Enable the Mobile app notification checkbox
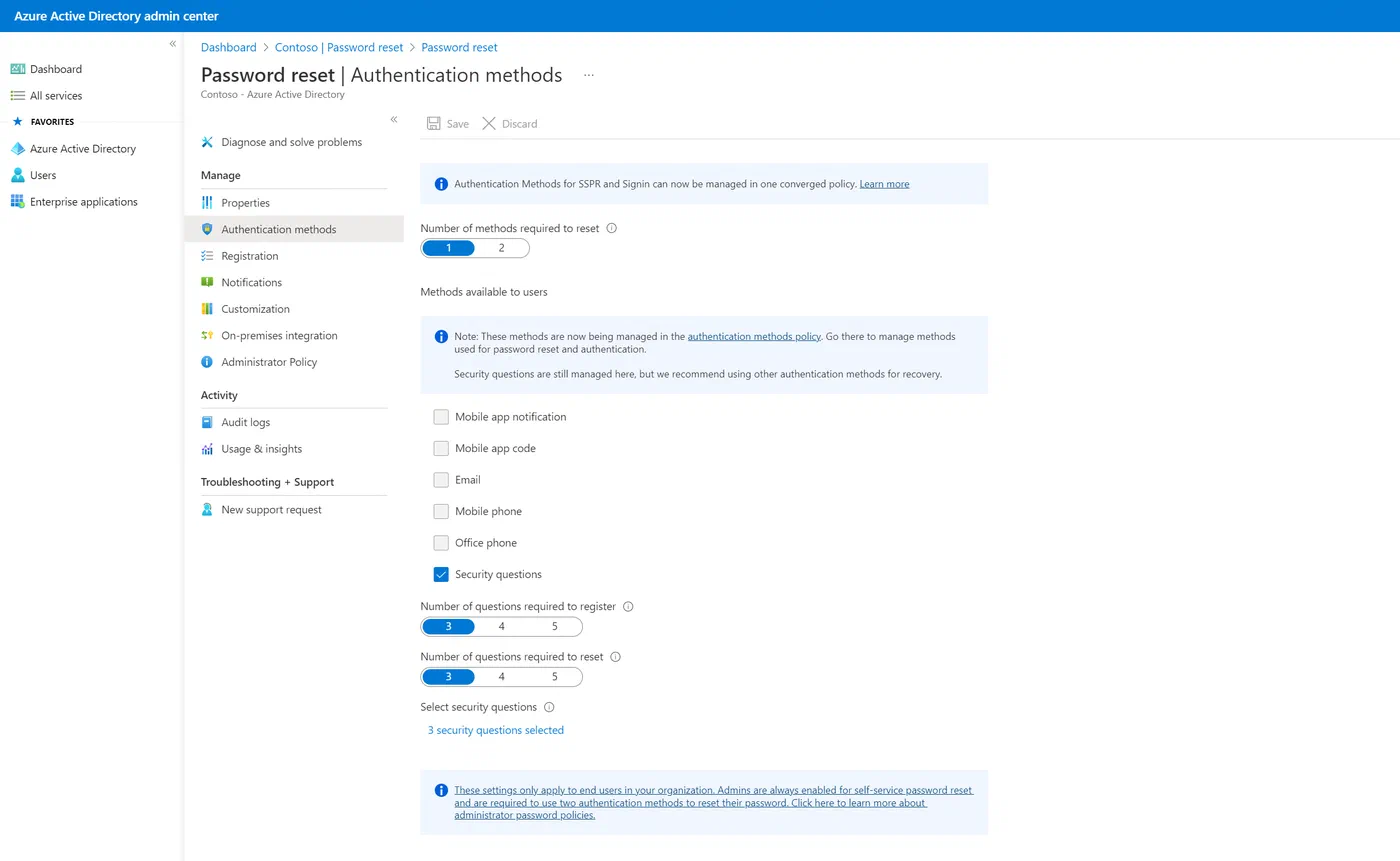The width and height of the screenshot is (1400, 861). click(441, 417)
